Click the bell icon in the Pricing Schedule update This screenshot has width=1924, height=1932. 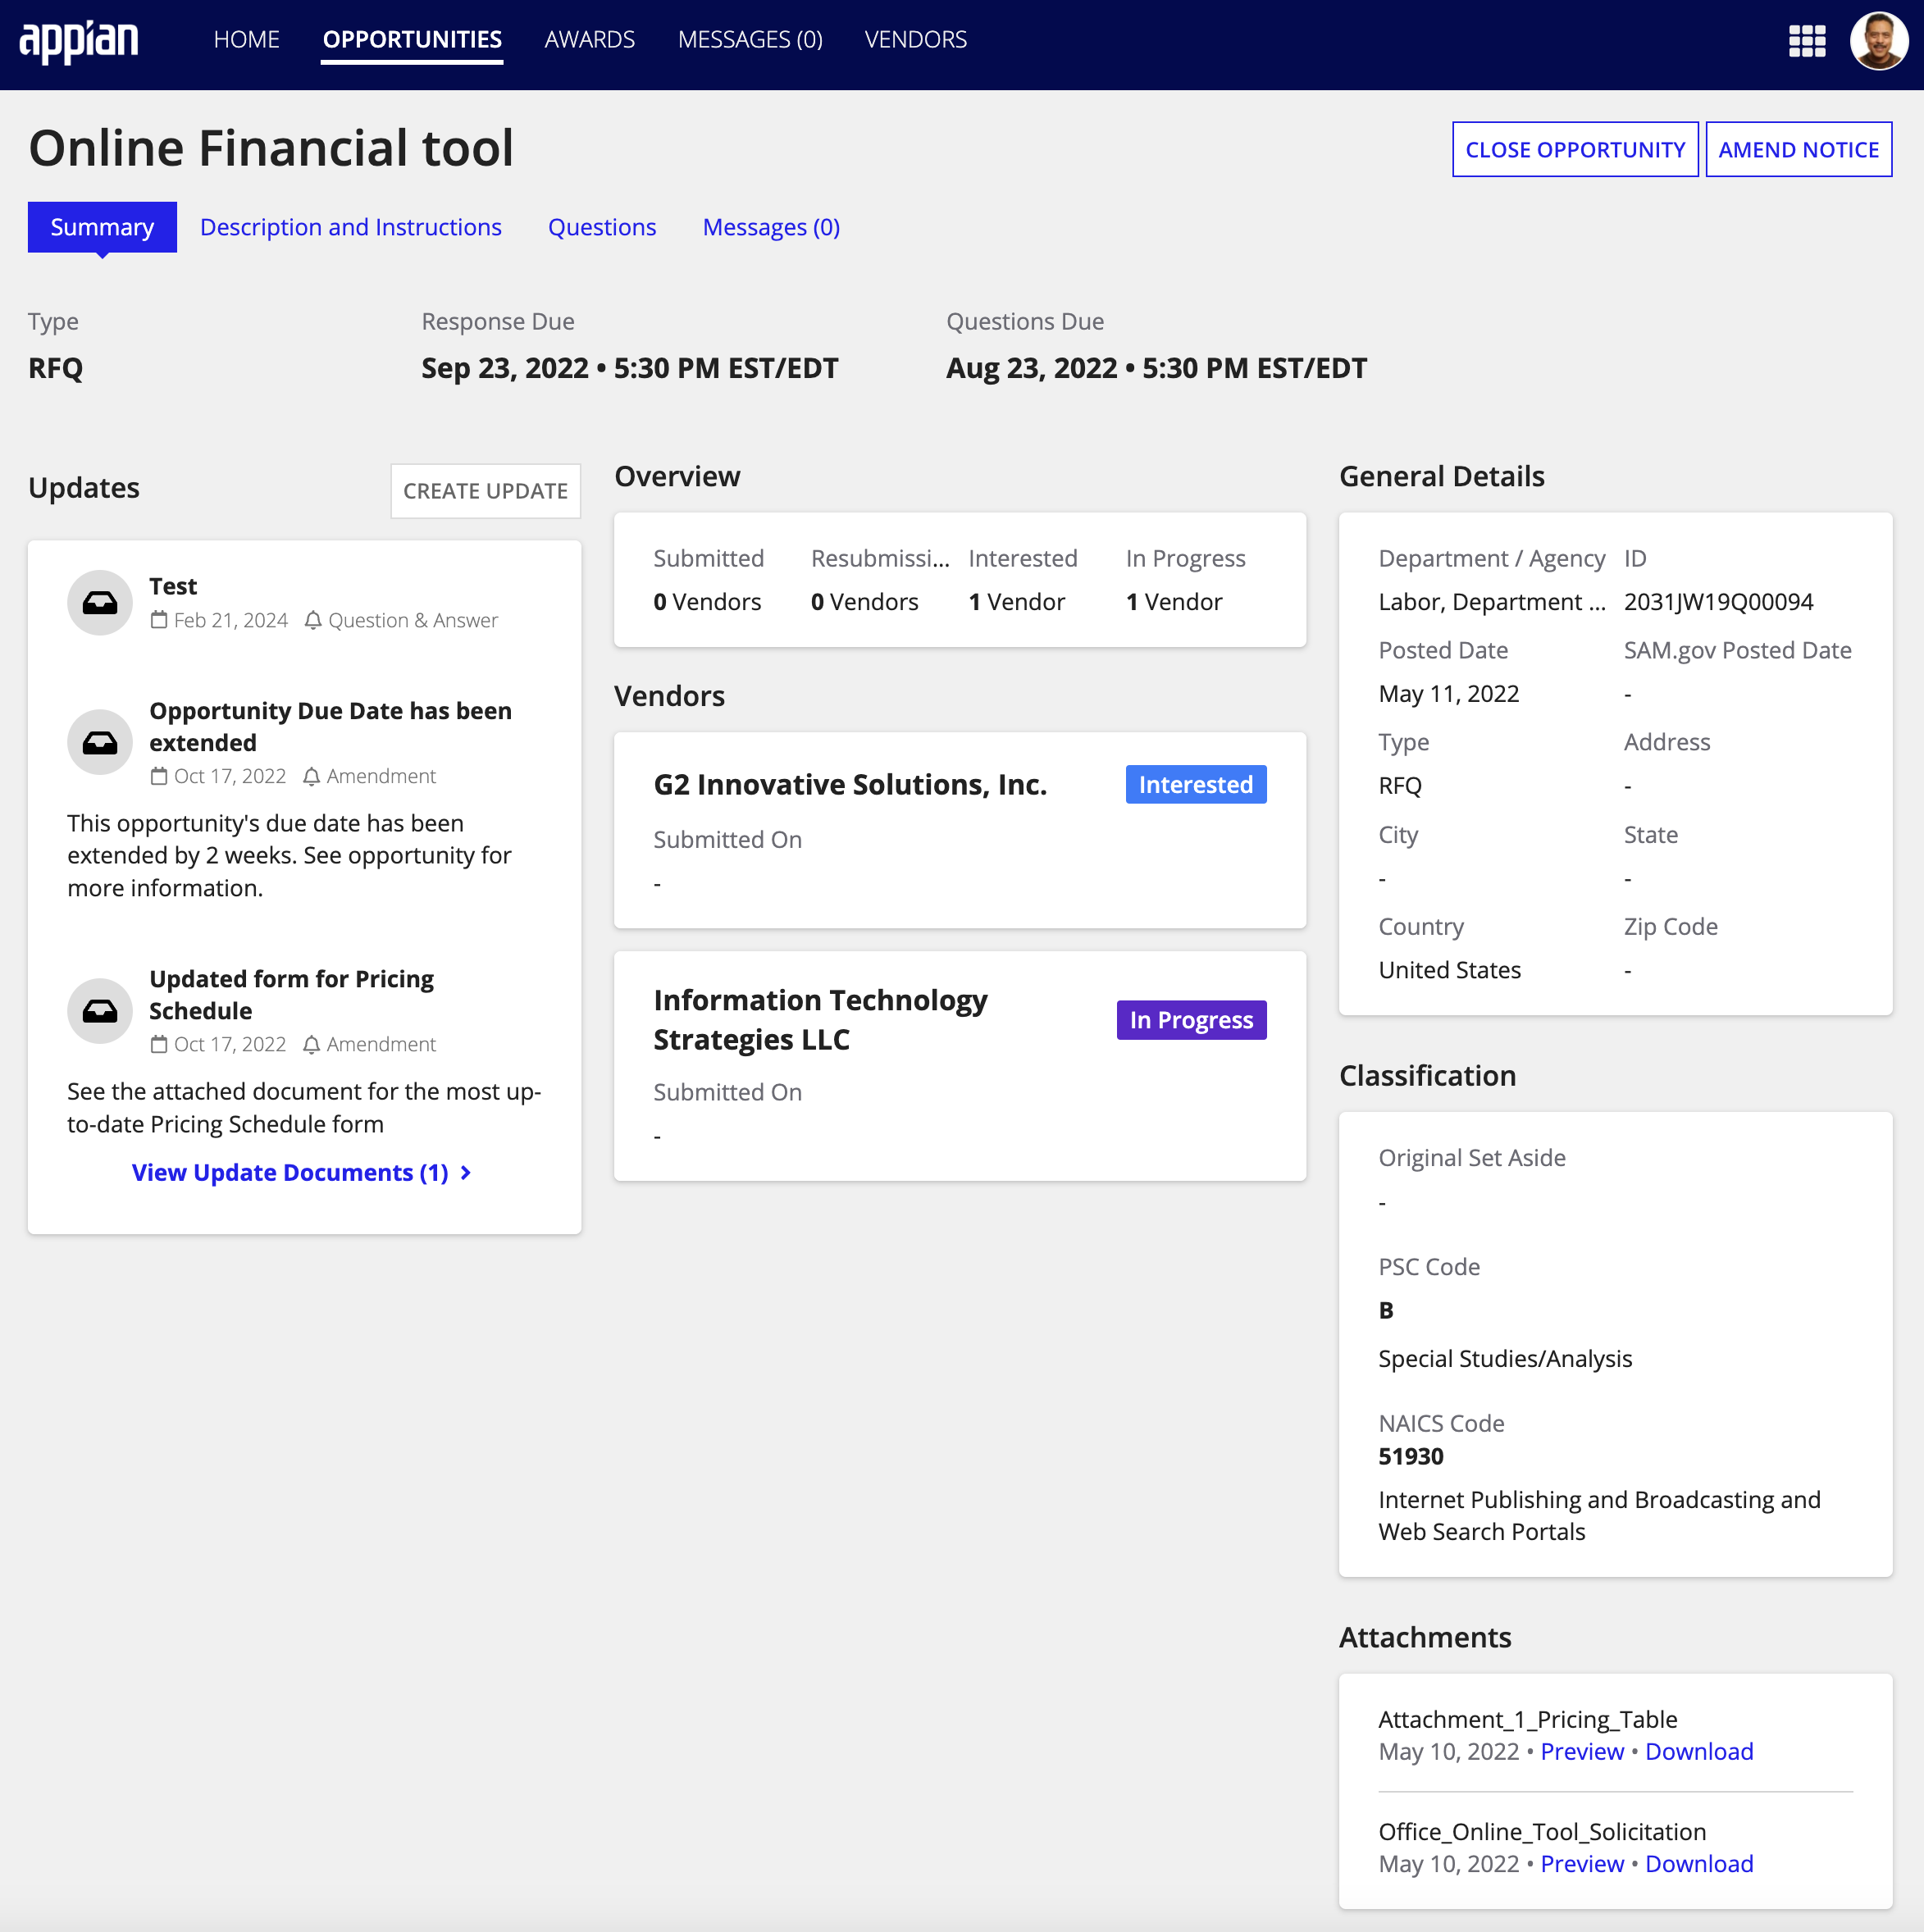[312, 1044]
